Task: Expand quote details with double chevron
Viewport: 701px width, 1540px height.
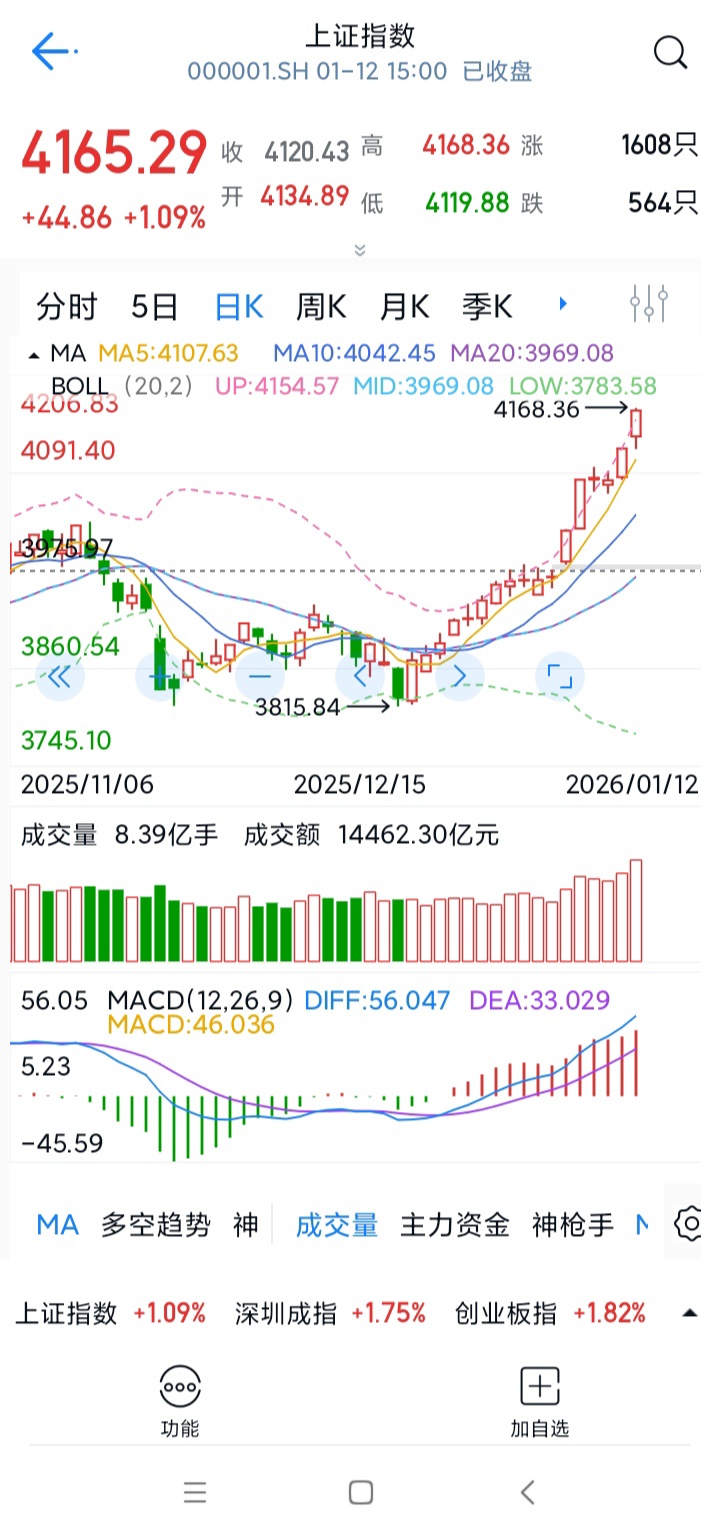Action: (360, 250)
